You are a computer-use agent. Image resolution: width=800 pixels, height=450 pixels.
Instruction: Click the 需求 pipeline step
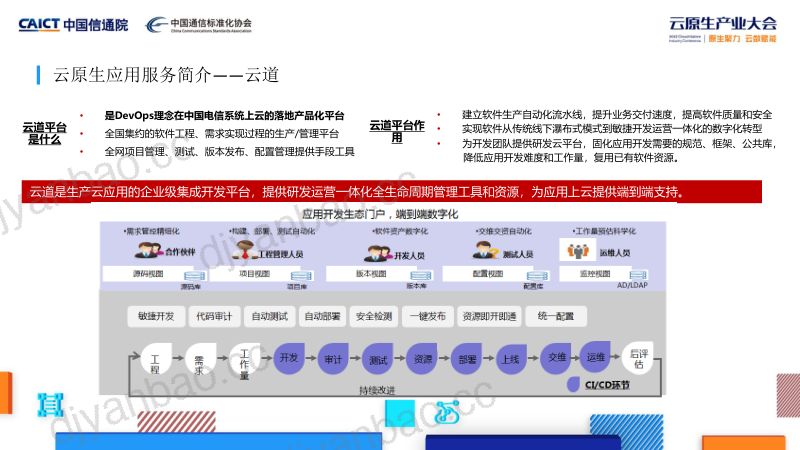click(199, 359)
